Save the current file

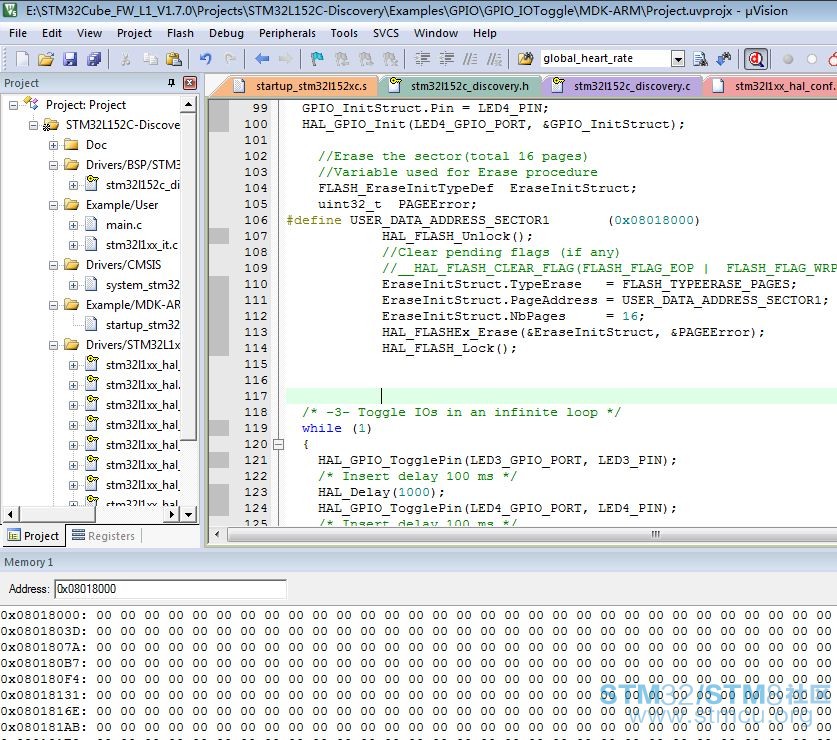pyautogui.click(x=70, y=59)
